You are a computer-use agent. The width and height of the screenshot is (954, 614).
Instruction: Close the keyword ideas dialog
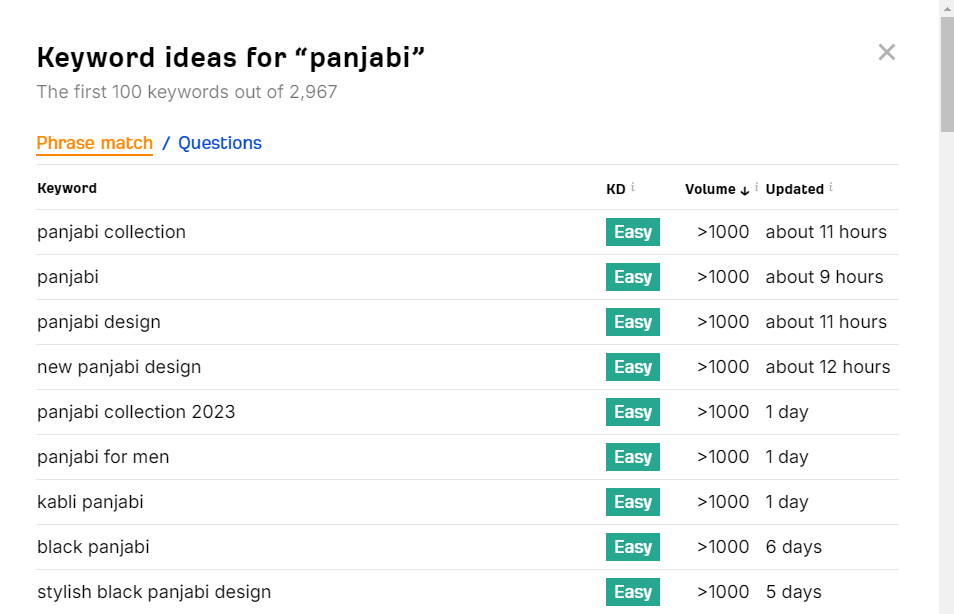[886, 52]
